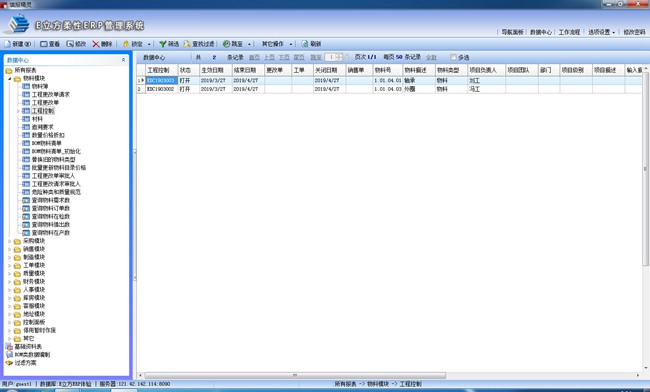This screenshot has height=392, width=650.
Task: Open 修改密码 in top menu
Action: click(x=634, y=32)
